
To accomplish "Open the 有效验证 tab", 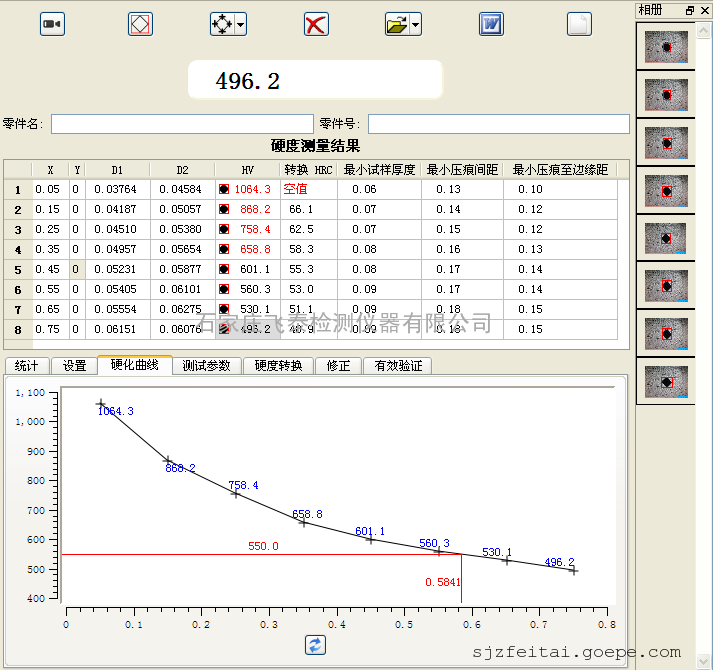I will coord(398,366).
